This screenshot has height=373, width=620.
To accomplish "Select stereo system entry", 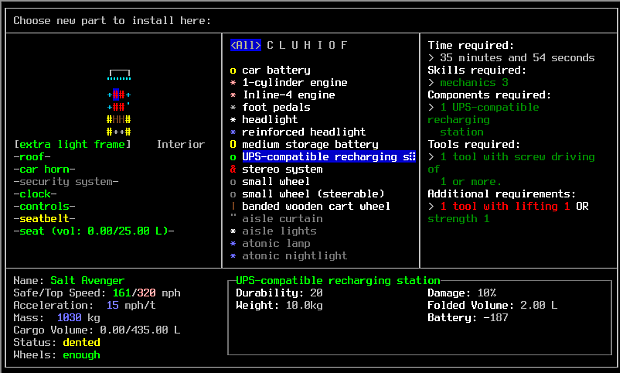I will pyautogui.click(x=282, y=169).
